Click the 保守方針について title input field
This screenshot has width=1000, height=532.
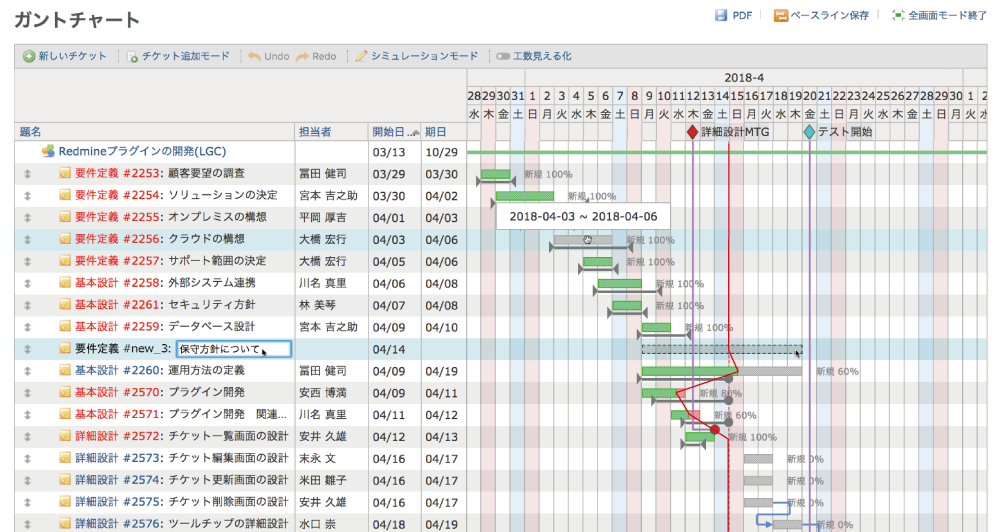(x=233, y=349)
